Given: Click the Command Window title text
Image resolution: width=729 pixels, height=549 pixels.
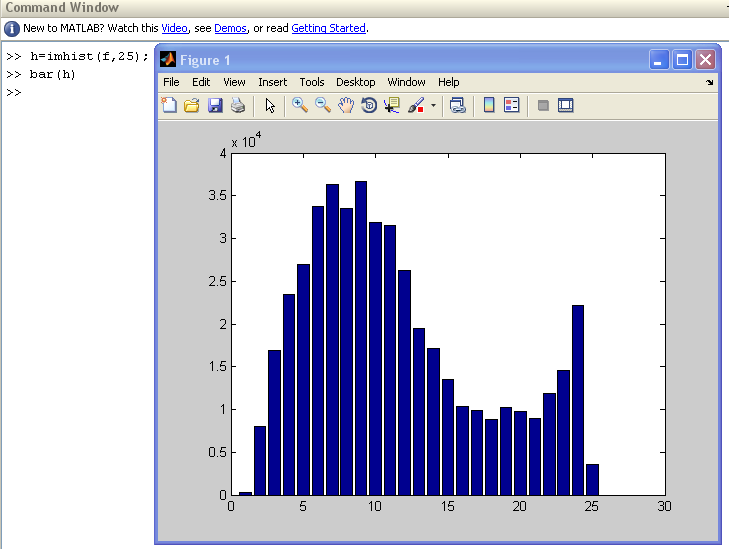Looking at the screenshot, I should pyautogui.click(x=62, y=8).
